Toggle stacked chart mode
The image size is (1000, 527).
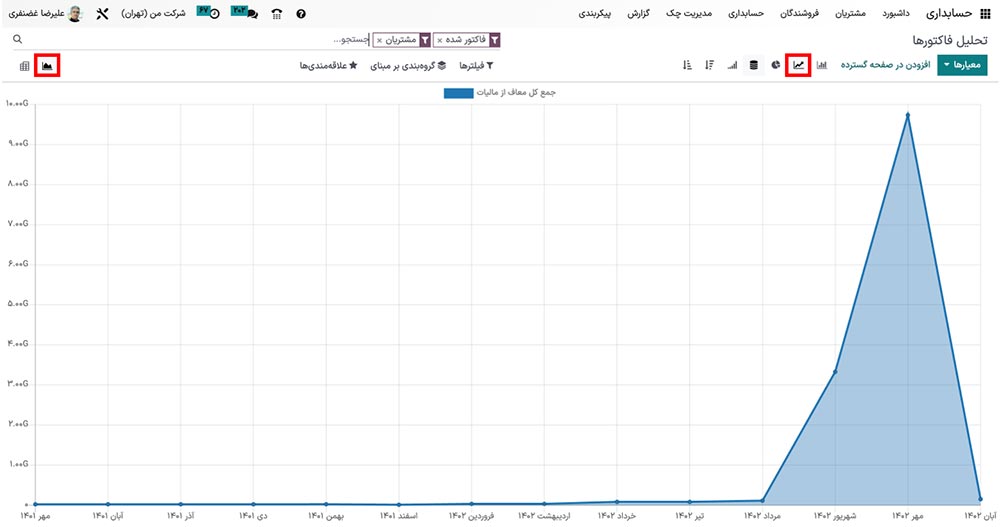(x=753, y=65)
